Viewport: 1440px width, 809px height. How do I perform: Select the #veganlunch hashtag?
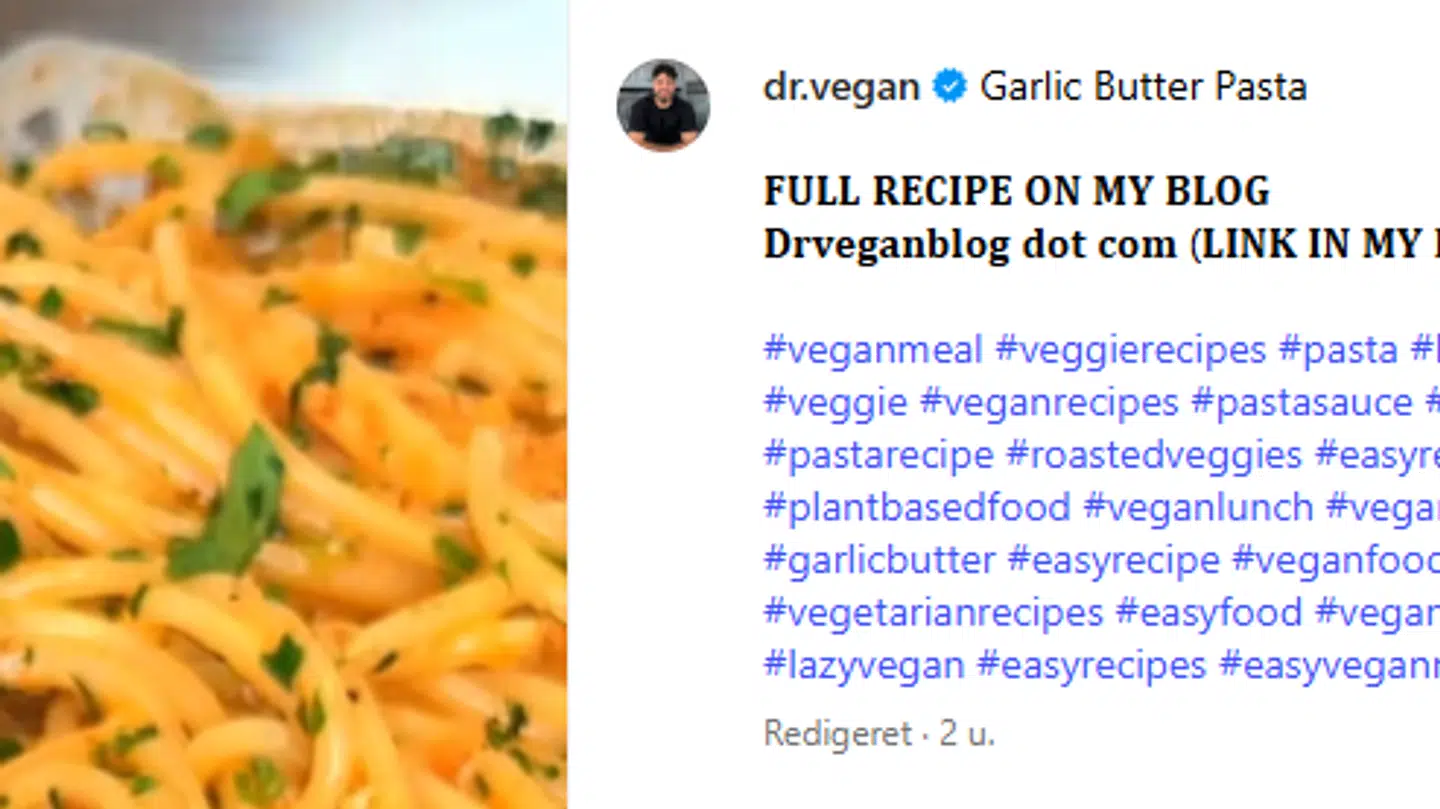point(1198,507)
